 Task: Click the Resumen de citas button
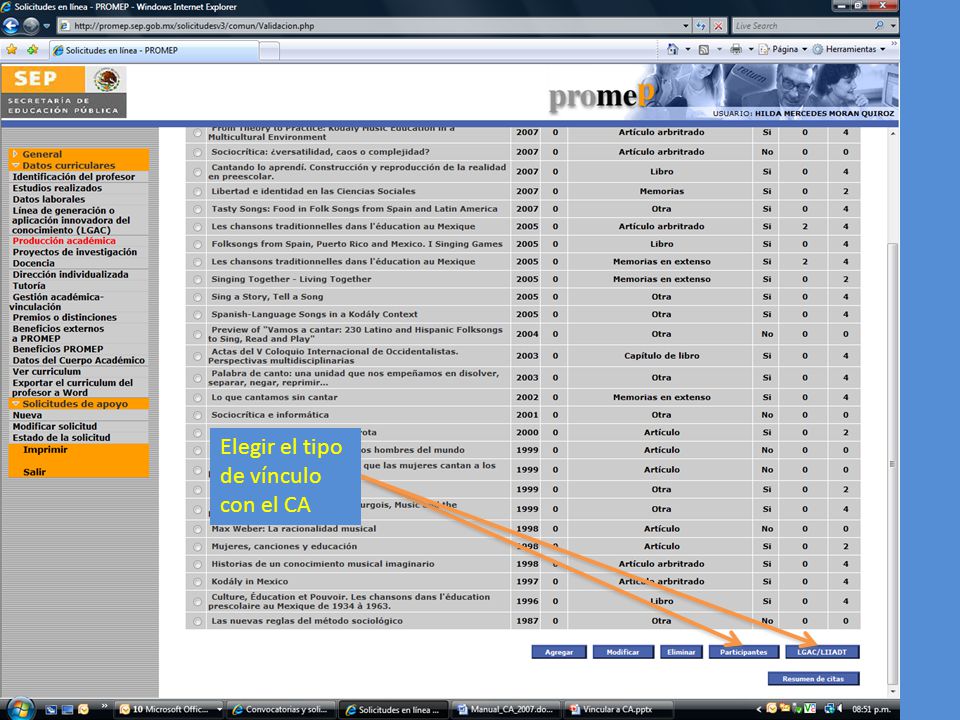[x=813, y=678]
